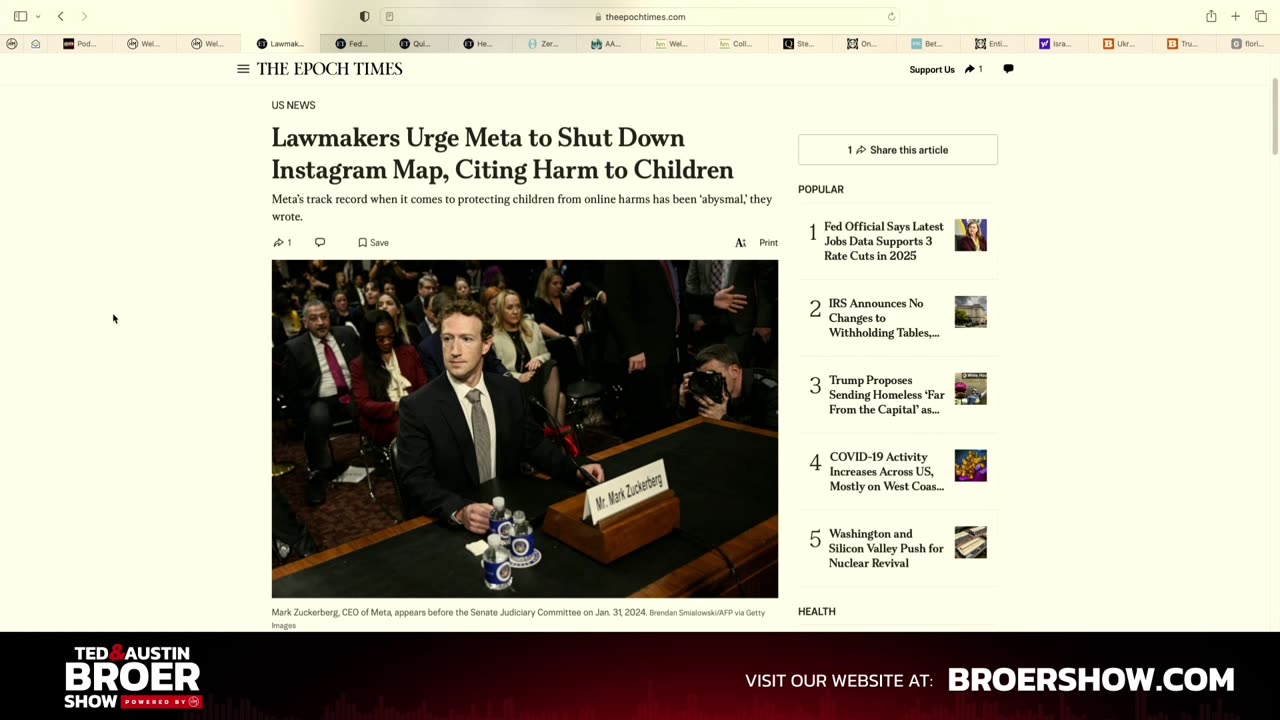
Task: Save the article with the bookmark button
Action: [373, 242]
